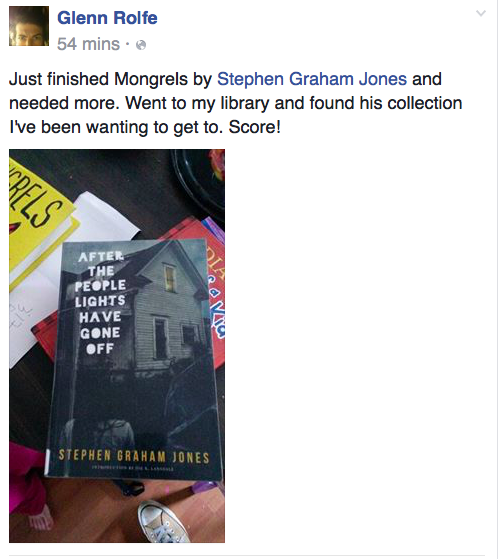Open Glenn Rolfe's profile picture
This screenshot has width=498, height=559.
click(29, 26)
